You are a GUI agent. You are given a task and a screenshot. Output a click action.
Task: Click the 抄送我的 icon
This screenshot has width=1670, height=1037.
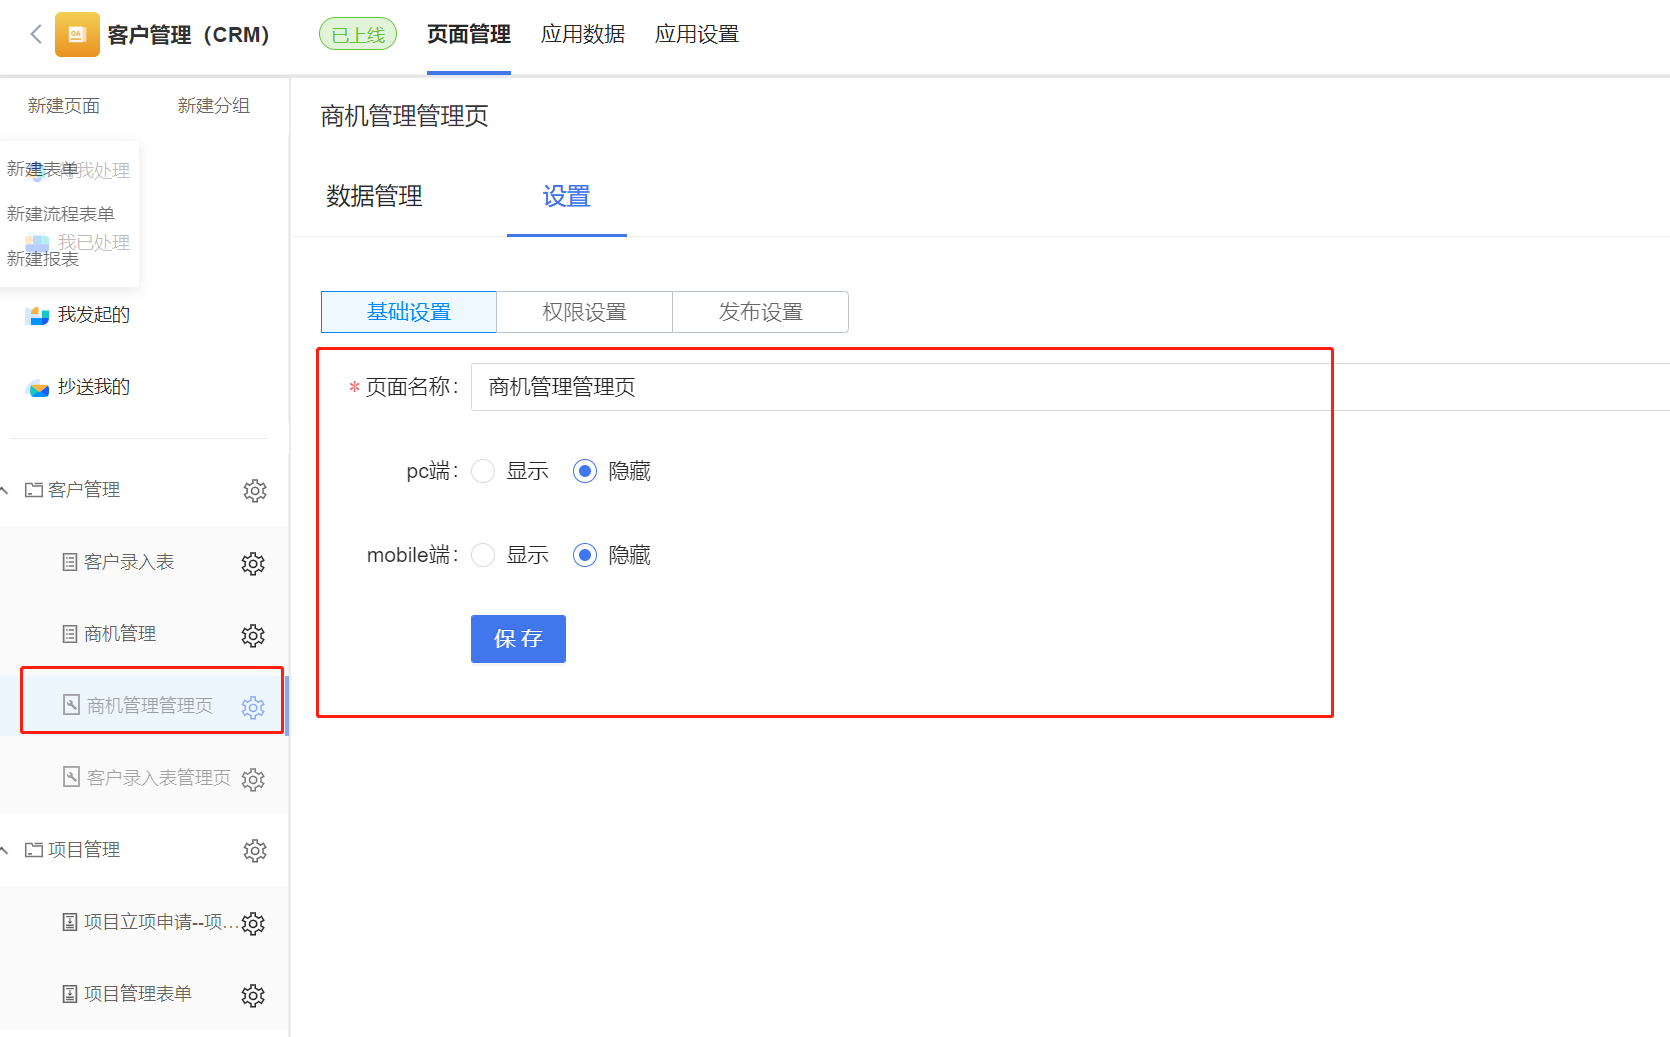point(38,388)
